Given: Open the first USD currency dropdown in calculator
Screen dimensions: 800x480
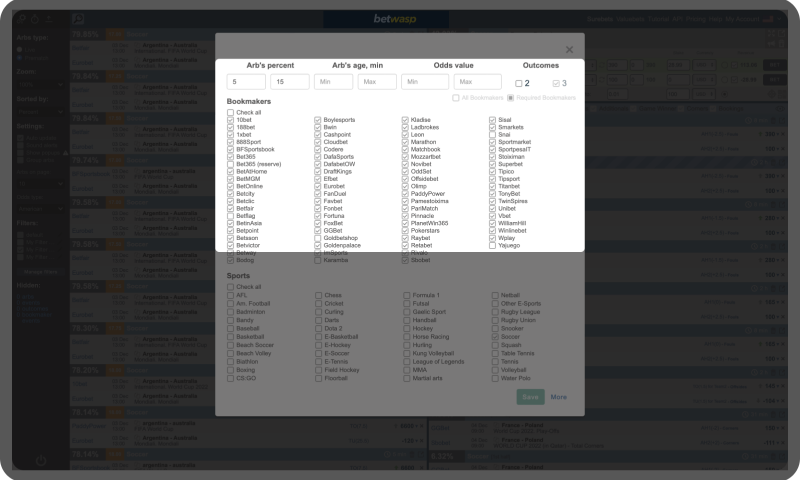Looking at the screenshot, I should [x=704, y=65].
